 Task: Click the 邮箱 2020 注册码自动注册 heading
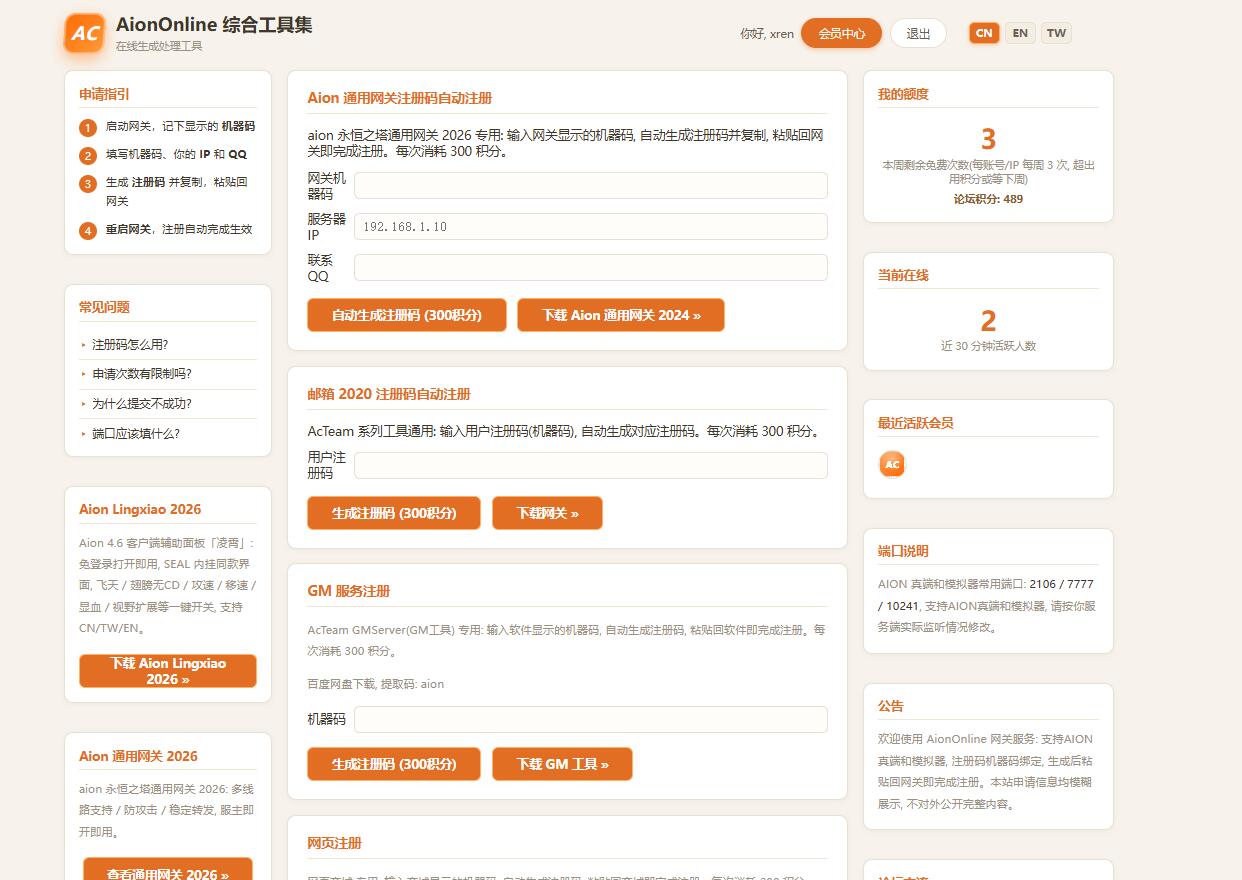pos(389,394)
